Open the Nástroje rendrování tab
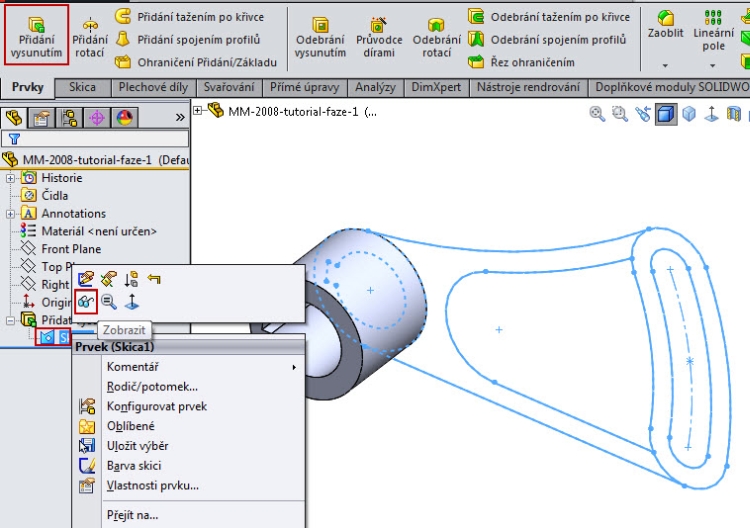This screenshot has width=750, height=528. point(528,88)
